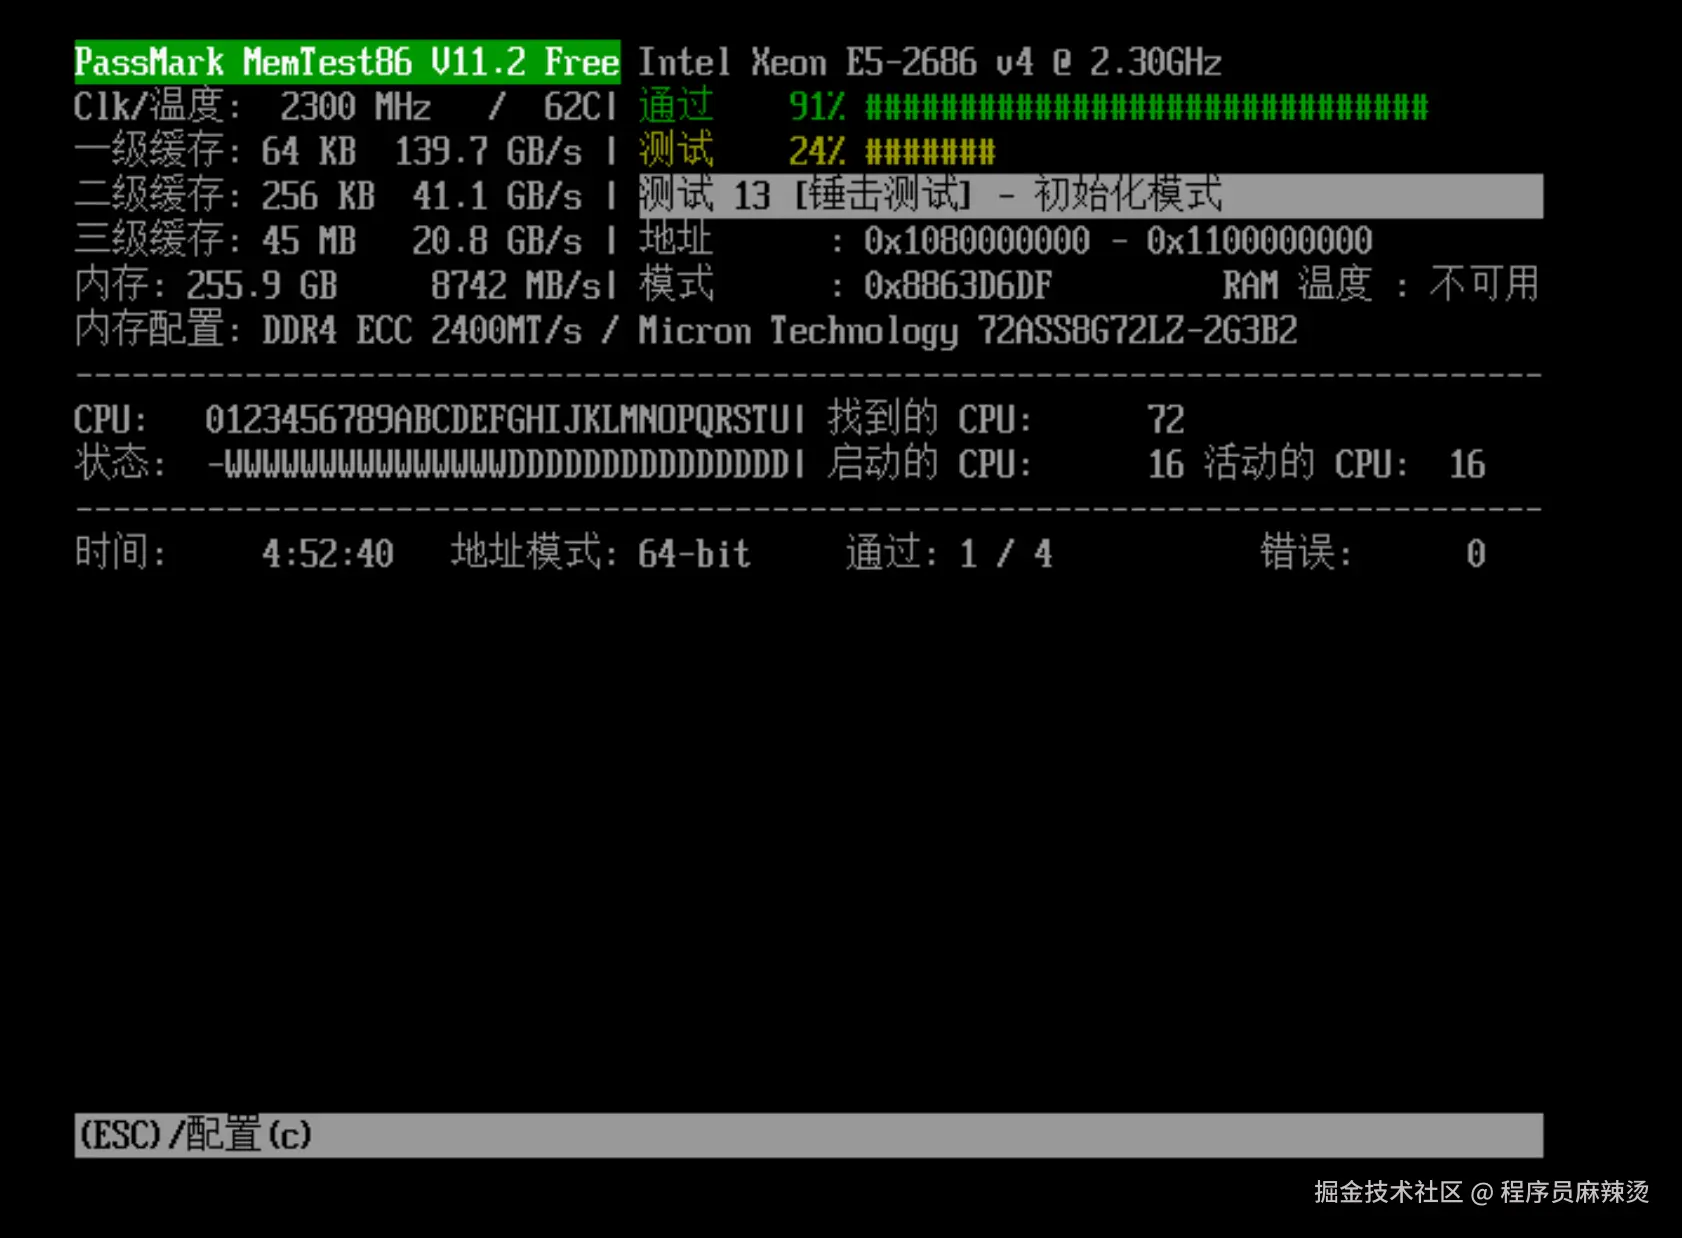The height and width of the screenshot is (1238, 1682).
Task: Click the RAM 温度 不可用 reading
Action: coord(1381,285)
